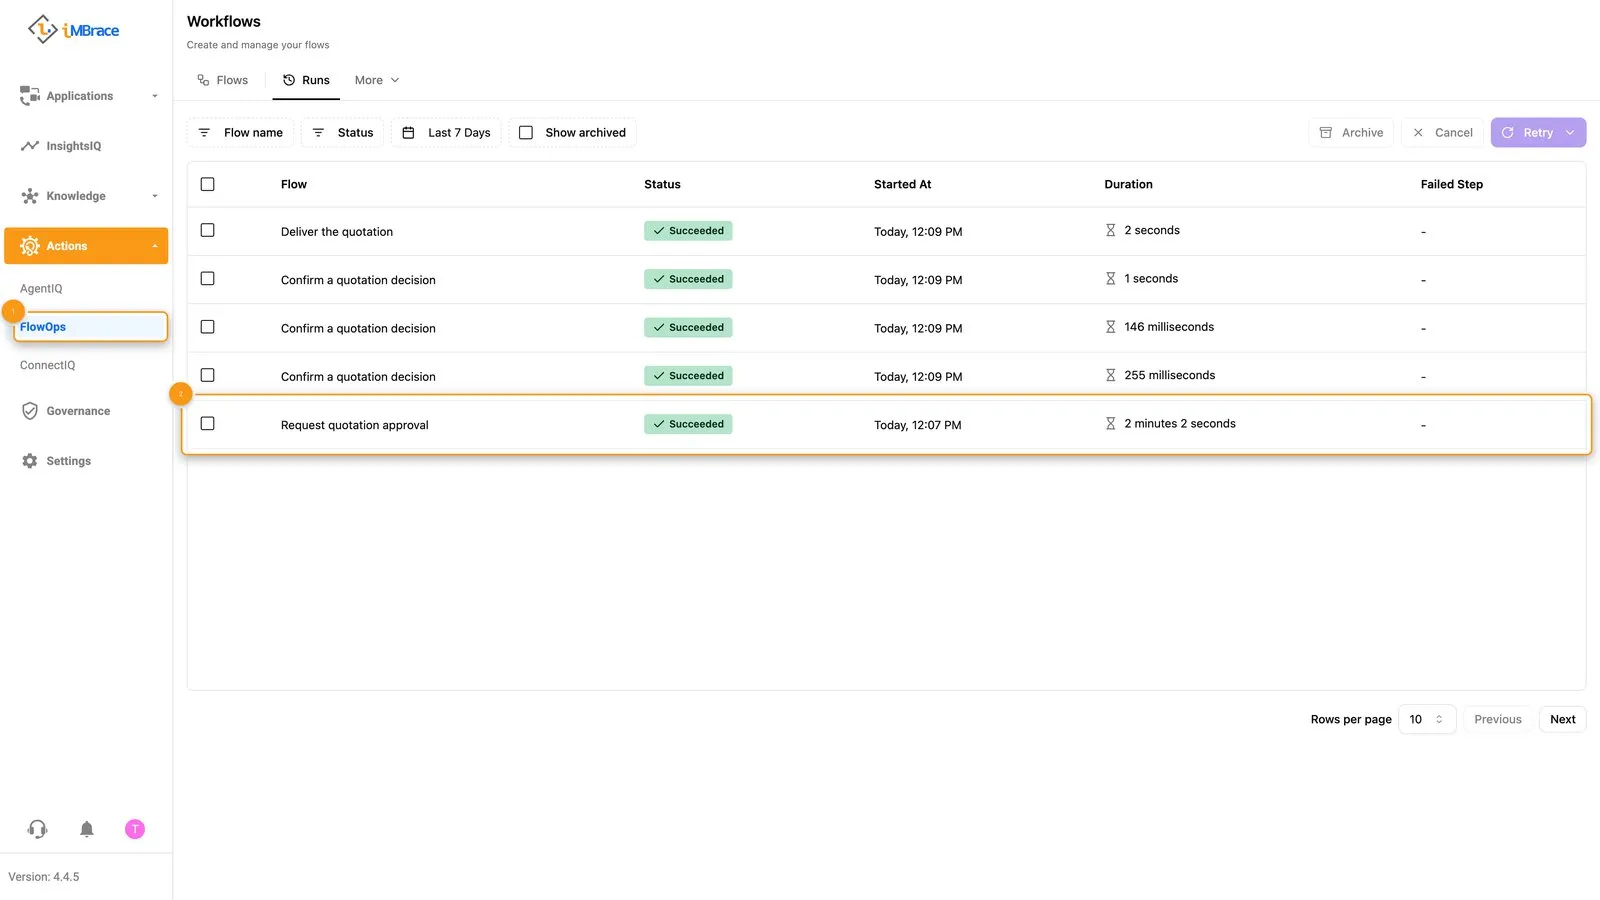
Task: Switch to the Flows tab
Action: click(x=222, y=80)
